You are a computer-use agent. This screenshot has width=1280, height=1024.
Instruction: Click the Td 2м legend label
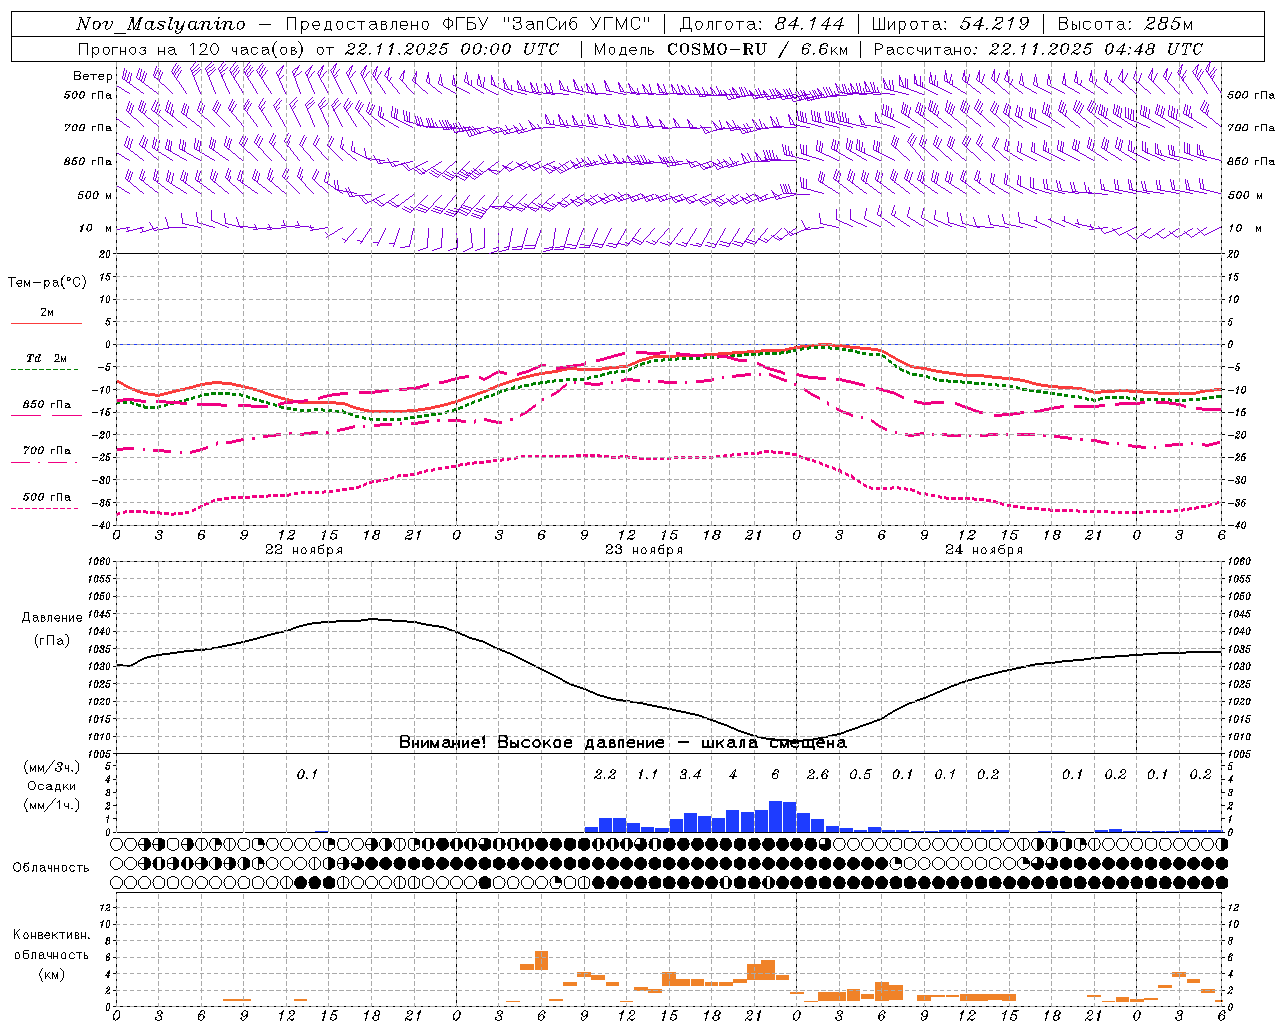click(46, 358)
